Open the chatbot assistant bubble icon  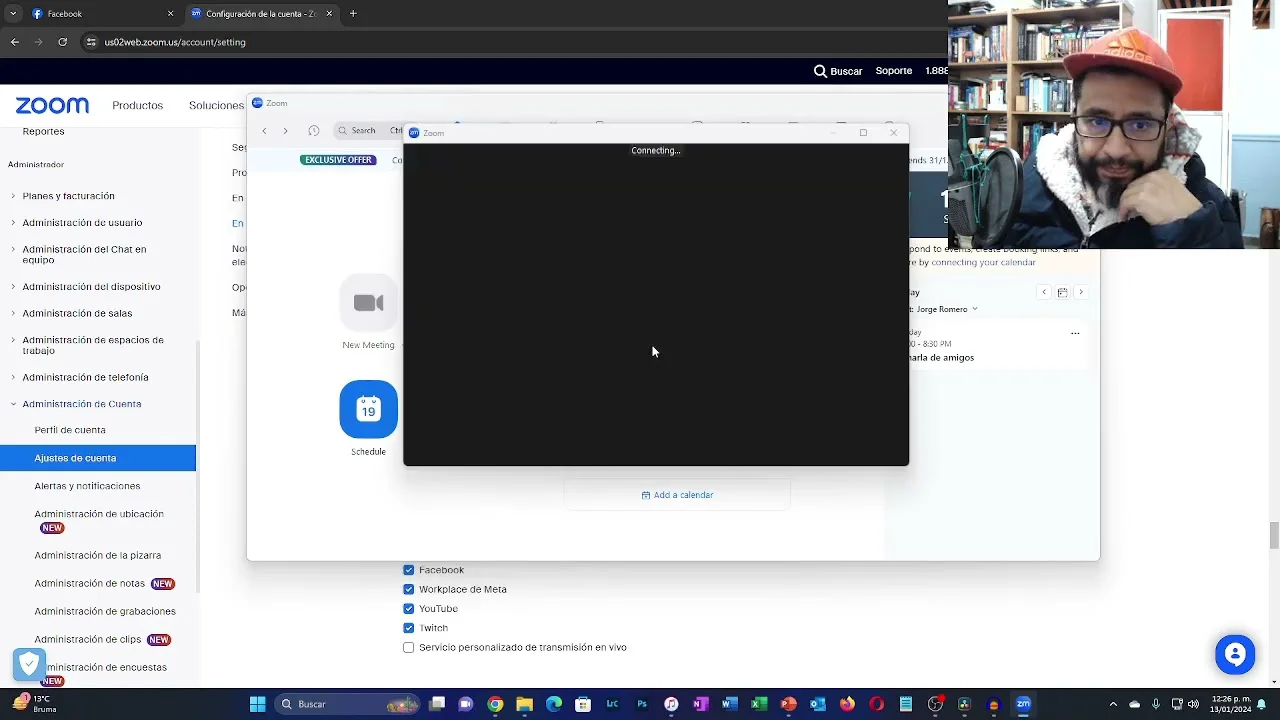tap(1235, 655)
